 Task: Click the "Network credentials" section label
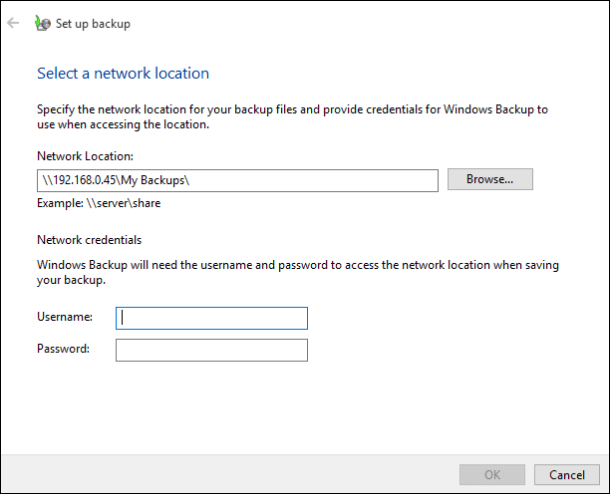pos(89,240)
